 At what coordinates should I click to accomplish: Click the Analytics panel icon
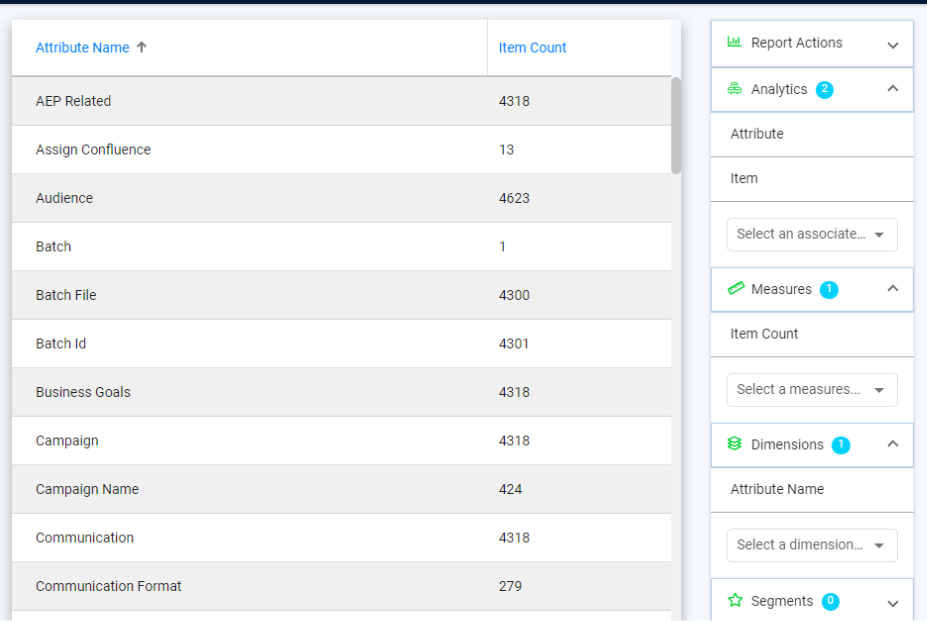pos(734,89)
